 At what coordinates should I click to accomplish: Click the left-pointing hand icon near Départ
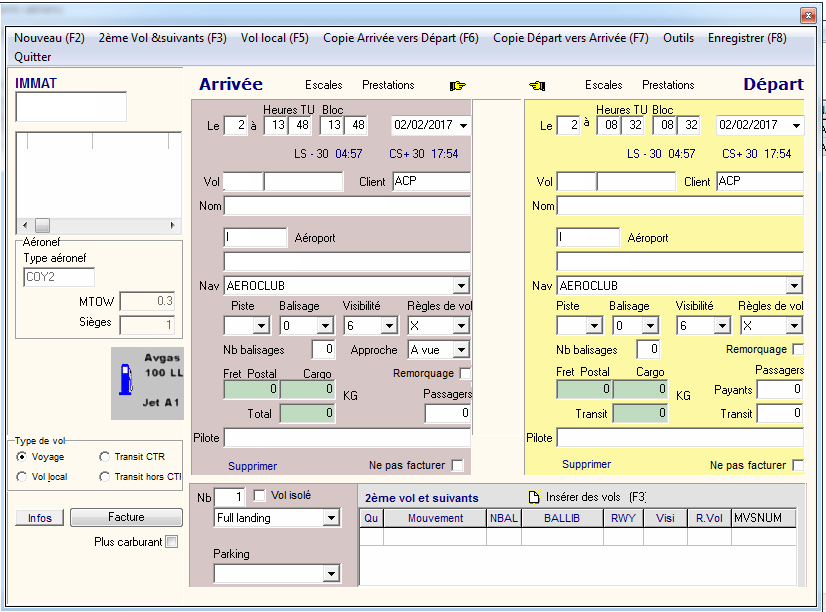(536, 86)
